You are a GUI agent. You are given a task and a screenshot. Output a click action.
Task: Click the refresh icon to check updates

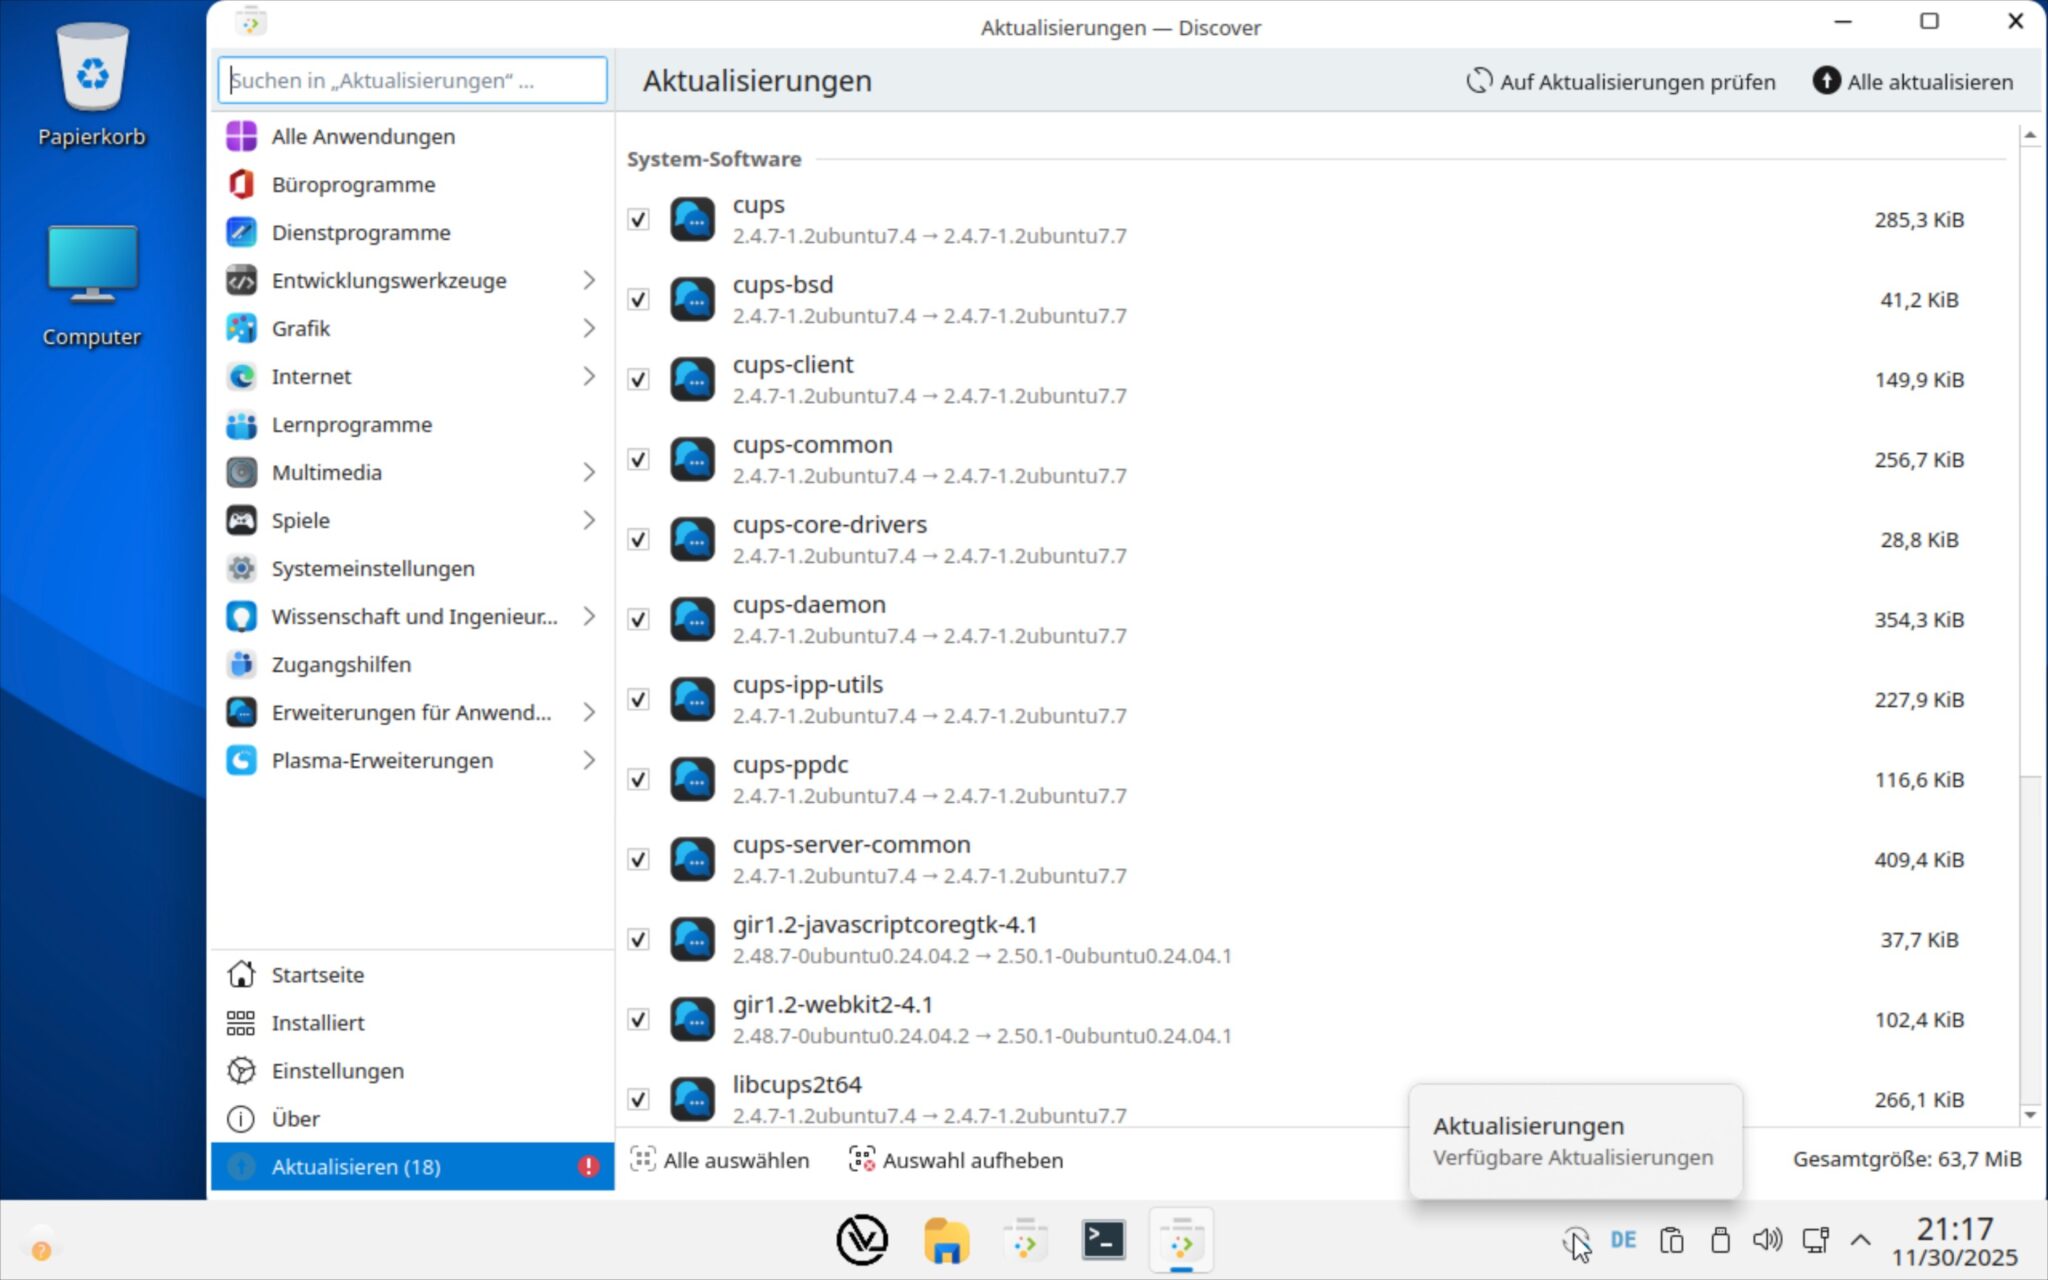(1478, 81)
